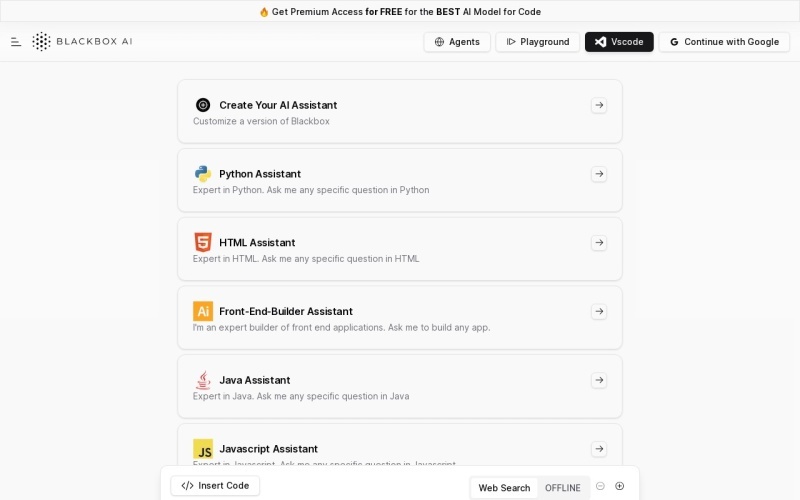The width and height of the screenshot is (800, 500).
Task: Select HTML Assistant title
Action: pos(257,242)
